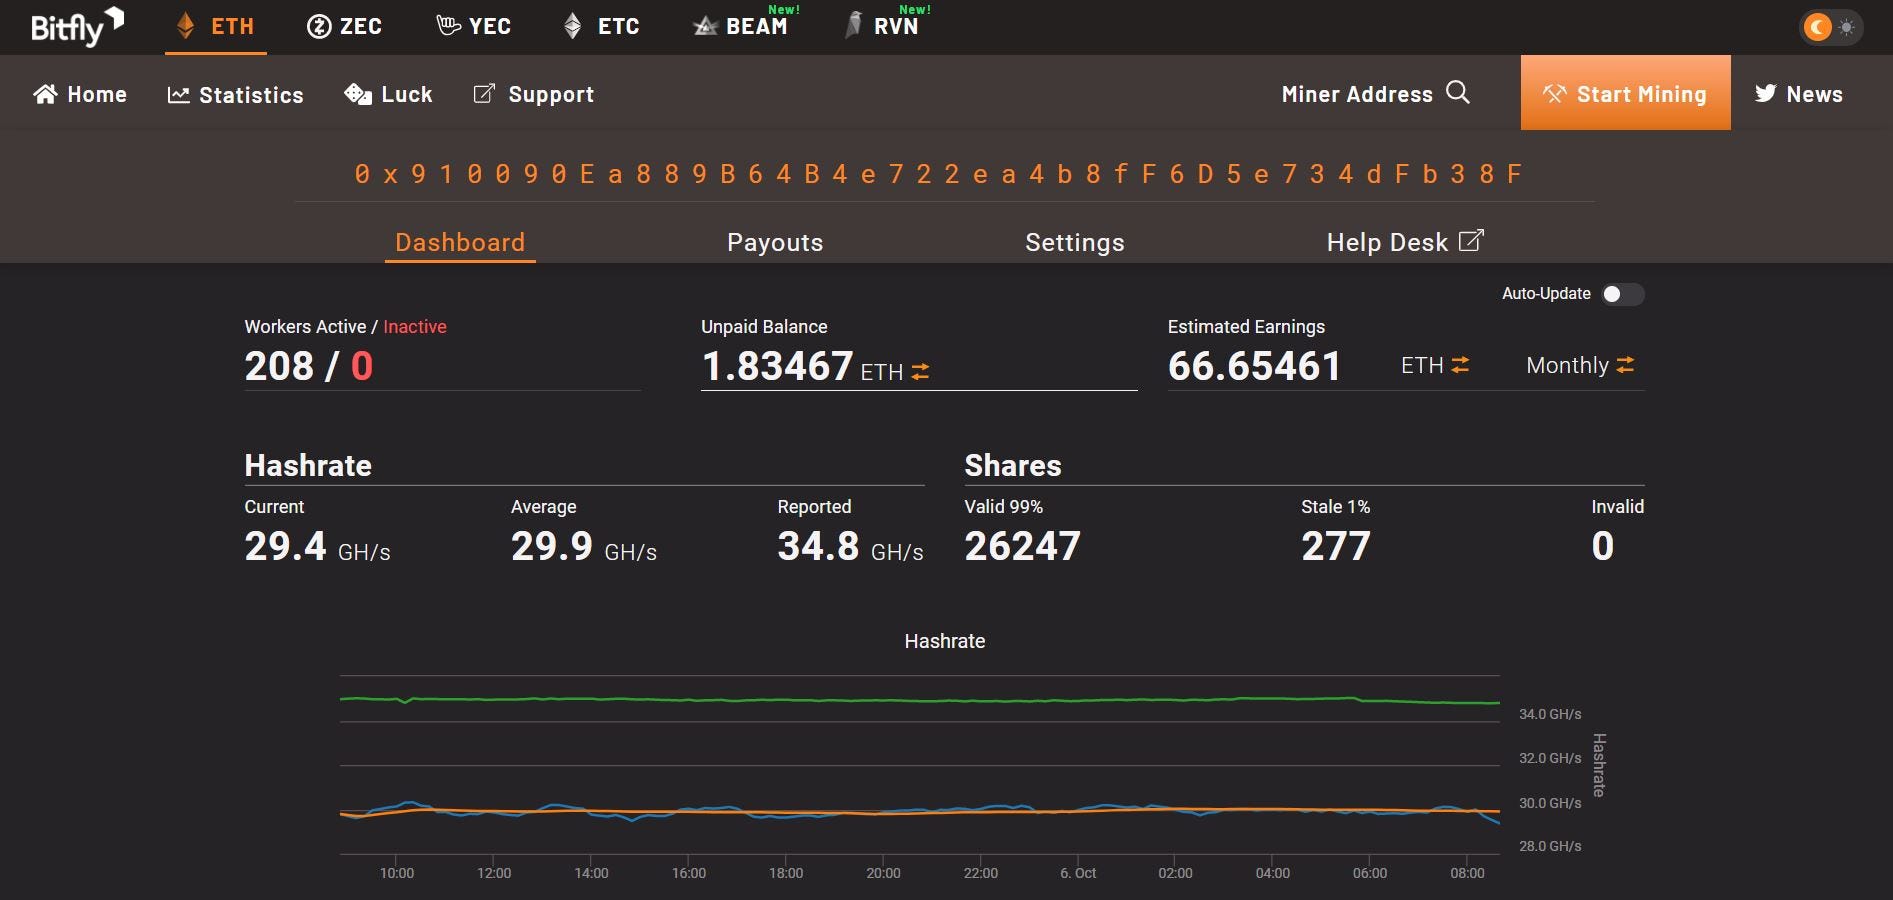Select the ZEC coin icon
The image size is (1893, 900).
(319, 27)
